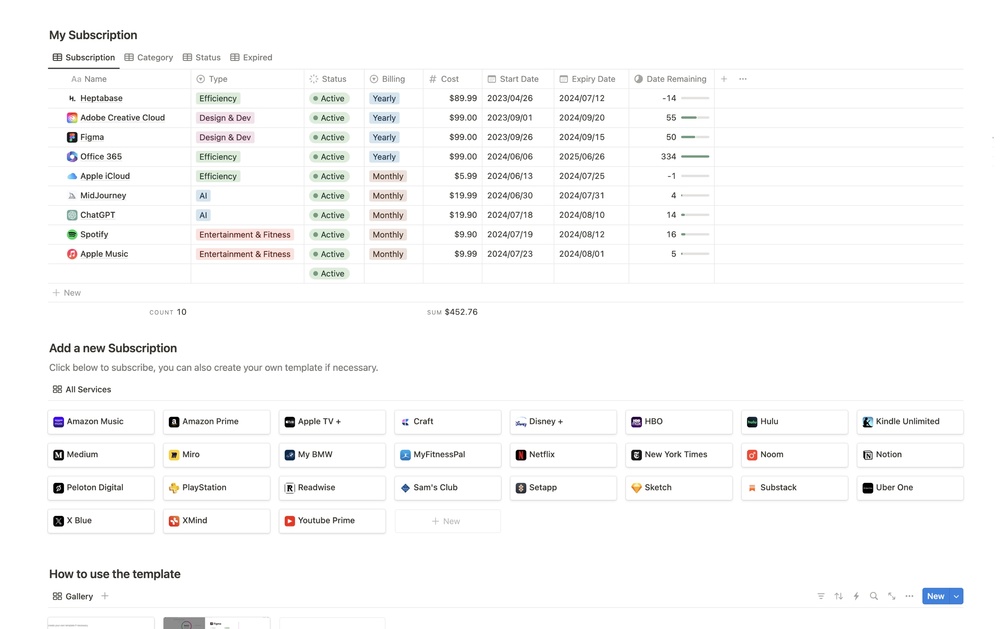Add a new row with + New
The image size is (1005, 629).
pyautogui.click(x=67, y=293)
